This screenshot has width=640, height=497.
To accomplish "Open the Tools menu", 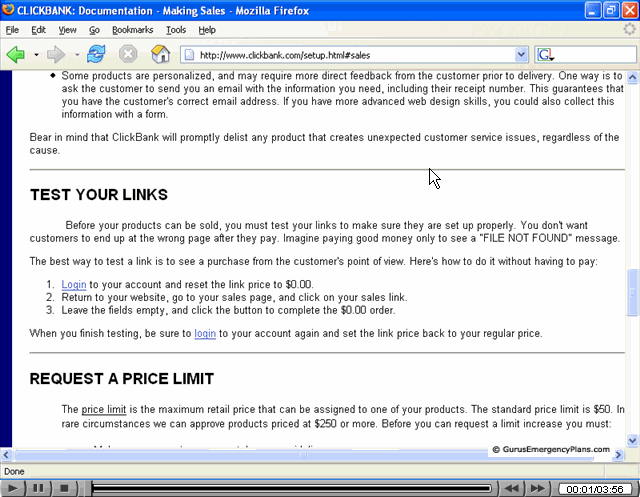I will point(176,30).
